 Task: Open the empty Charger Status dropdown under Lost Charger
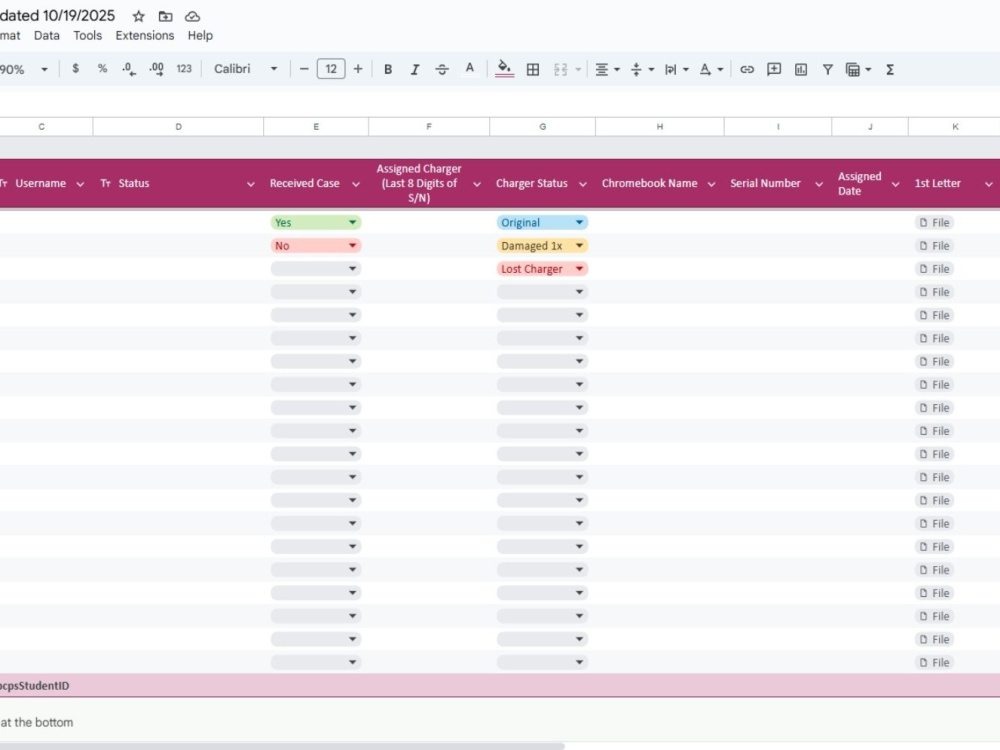542,291
